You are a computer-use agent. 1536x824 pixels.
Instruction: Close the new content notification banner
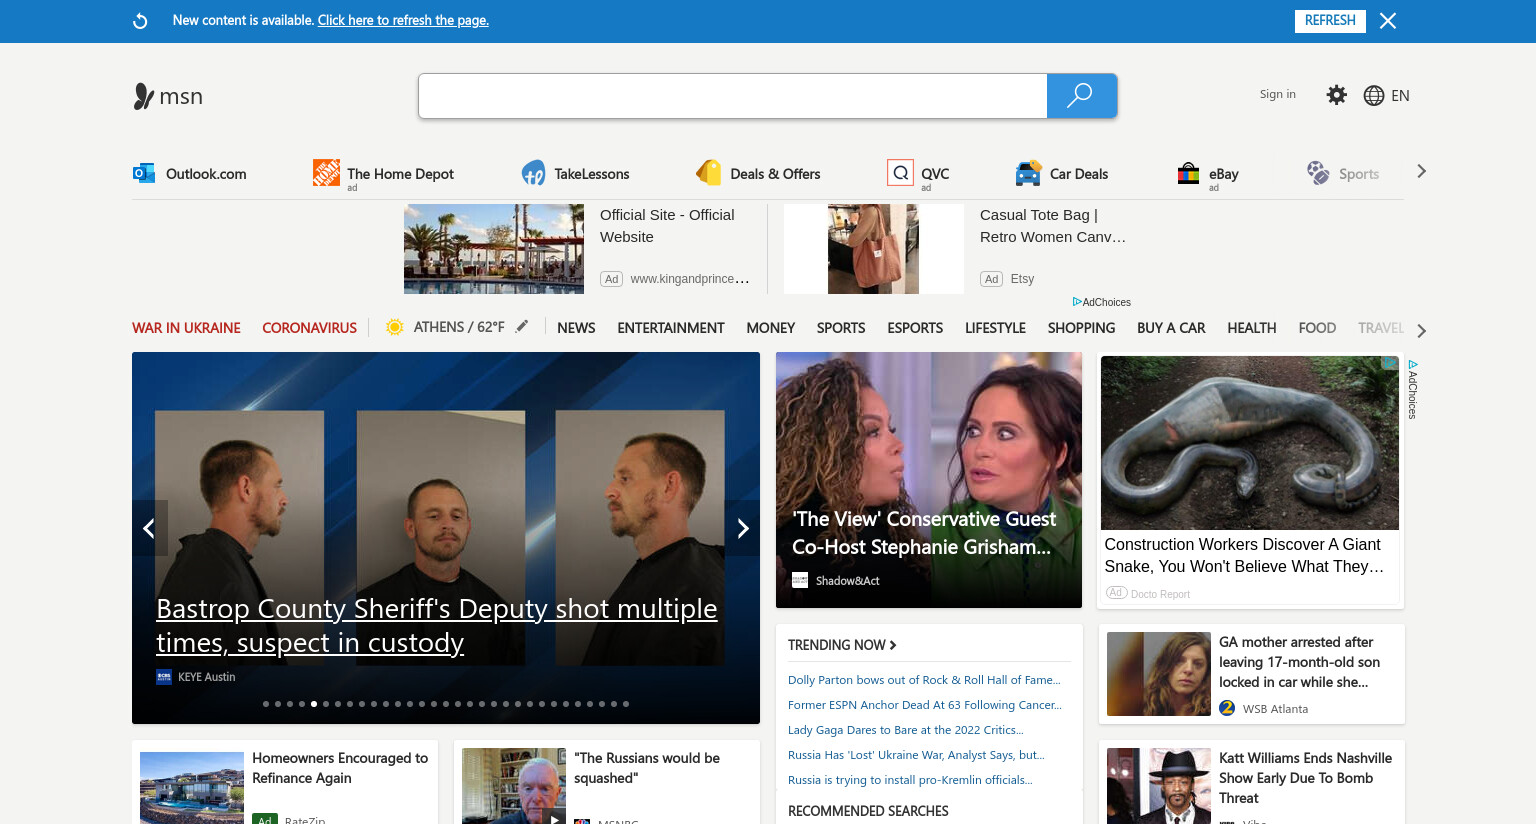(x=1388, y=21)
